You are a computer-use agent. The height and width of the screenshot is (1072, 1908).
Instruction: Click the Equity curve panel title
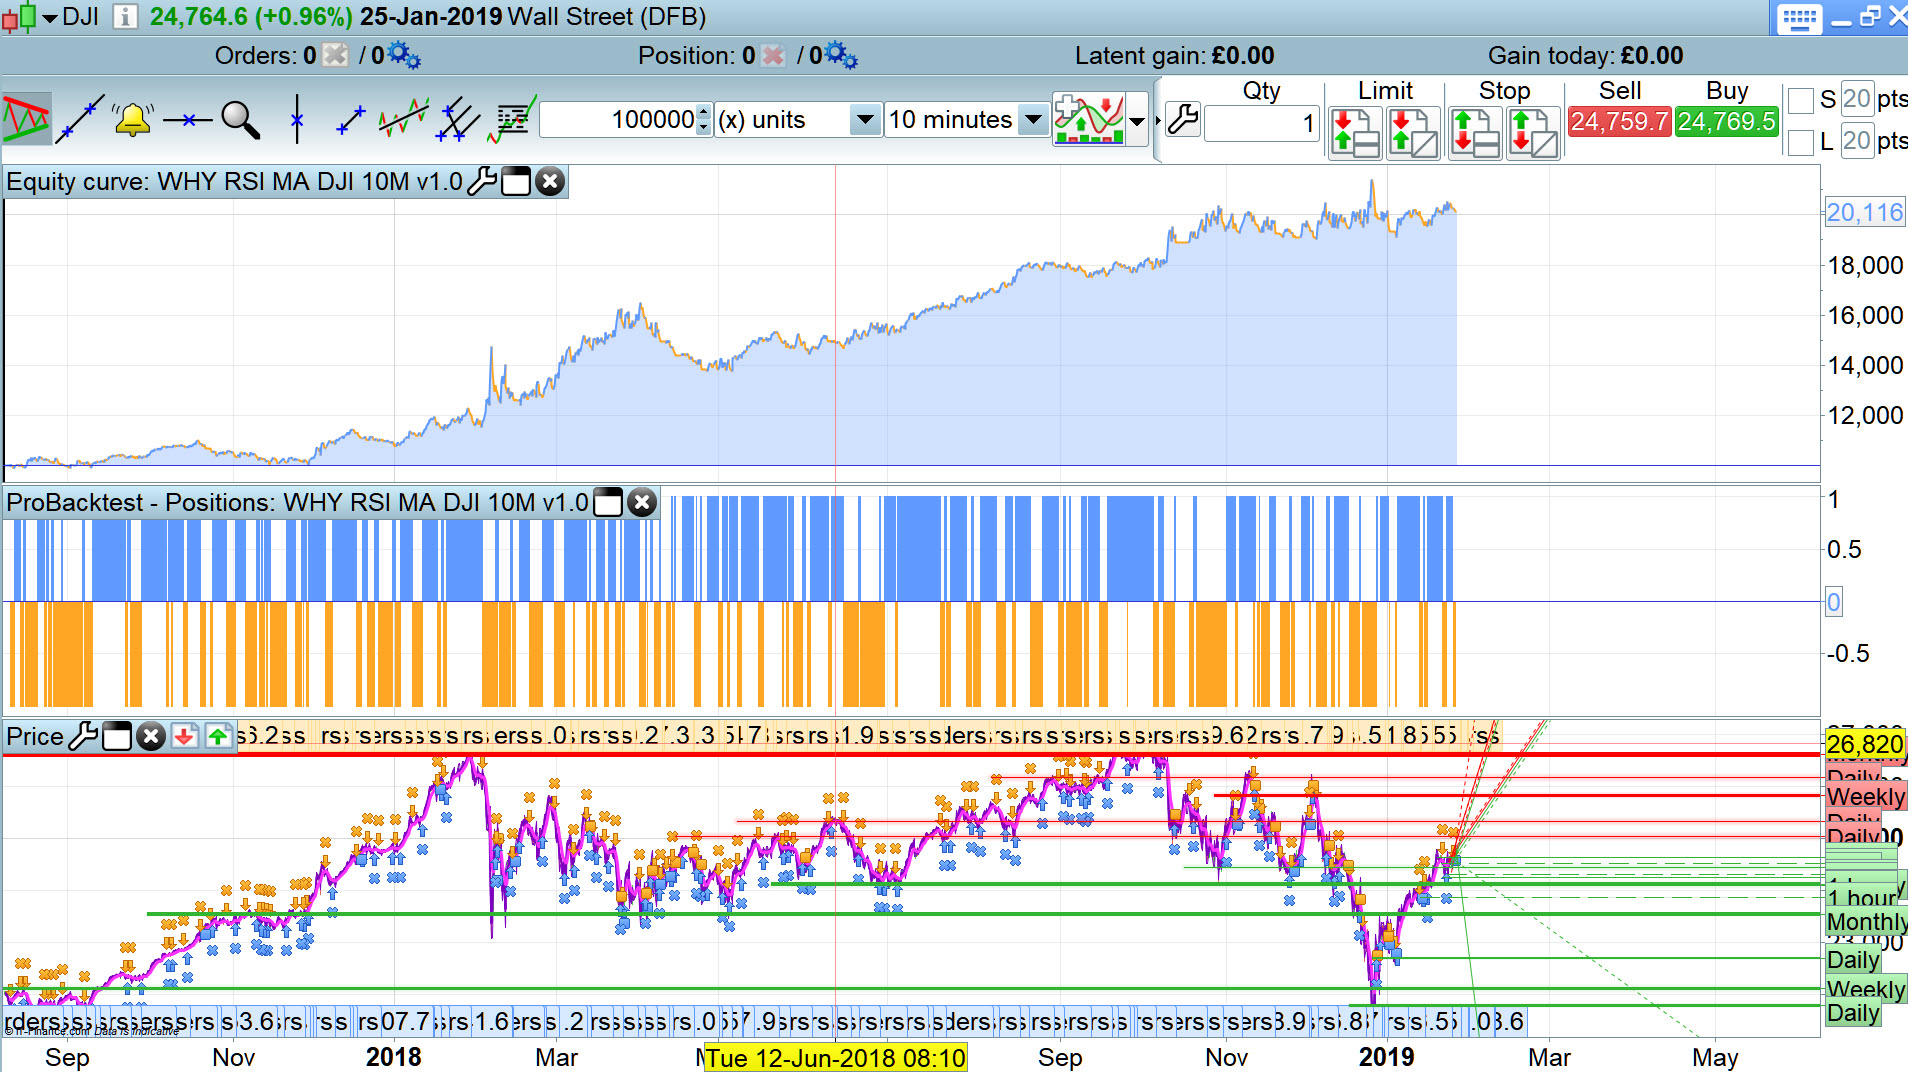tap(235, 182)
